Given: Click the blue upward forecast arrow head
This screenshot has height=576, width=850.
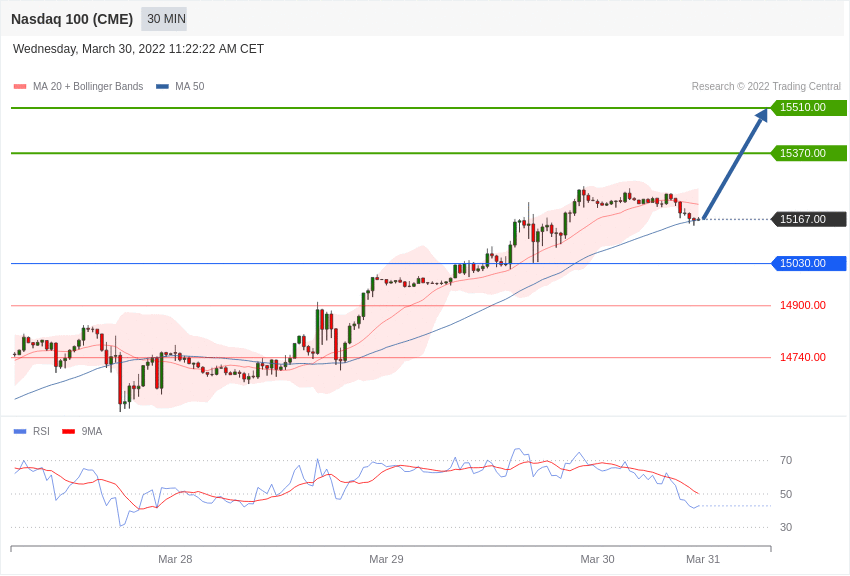Looking at the screenshot, I should (762, 115).
